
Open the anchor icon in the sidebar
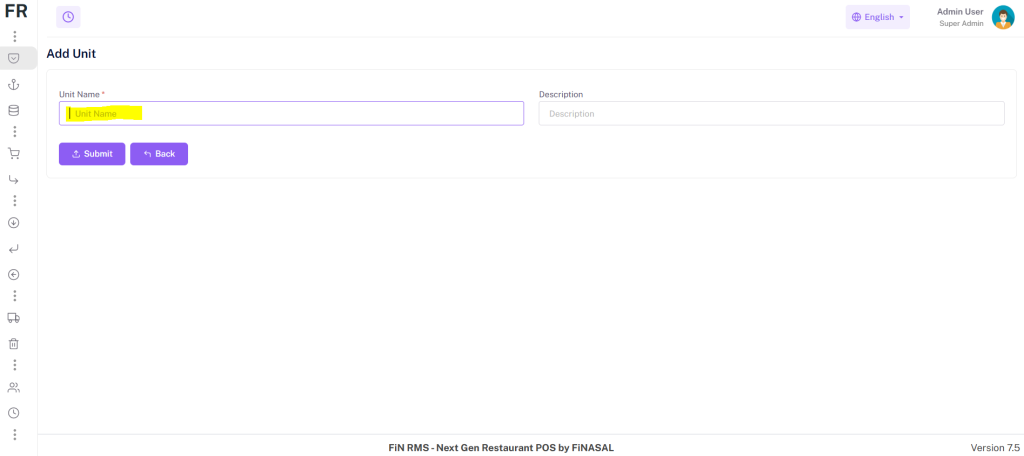pyautogui.click(x=14, y=84)
